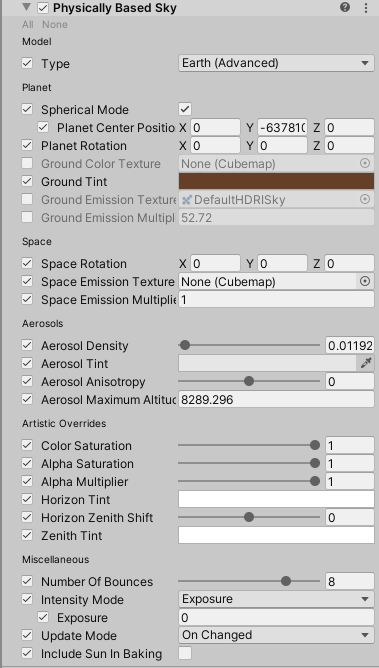The width and height of the screenshot is (379, 668).
Task: Toggle the Type override checkbox
Action: [27, 63]
